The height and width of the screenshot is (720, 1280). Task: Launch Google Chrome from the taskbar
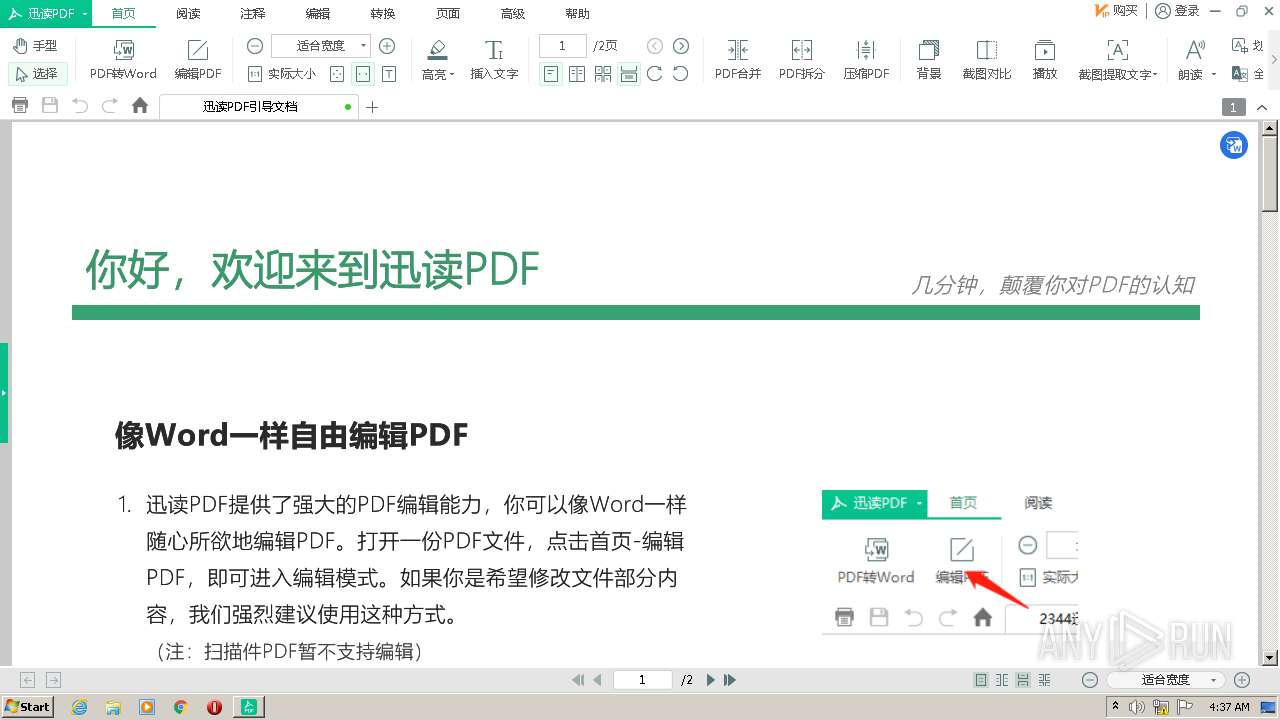coord(181,707)
